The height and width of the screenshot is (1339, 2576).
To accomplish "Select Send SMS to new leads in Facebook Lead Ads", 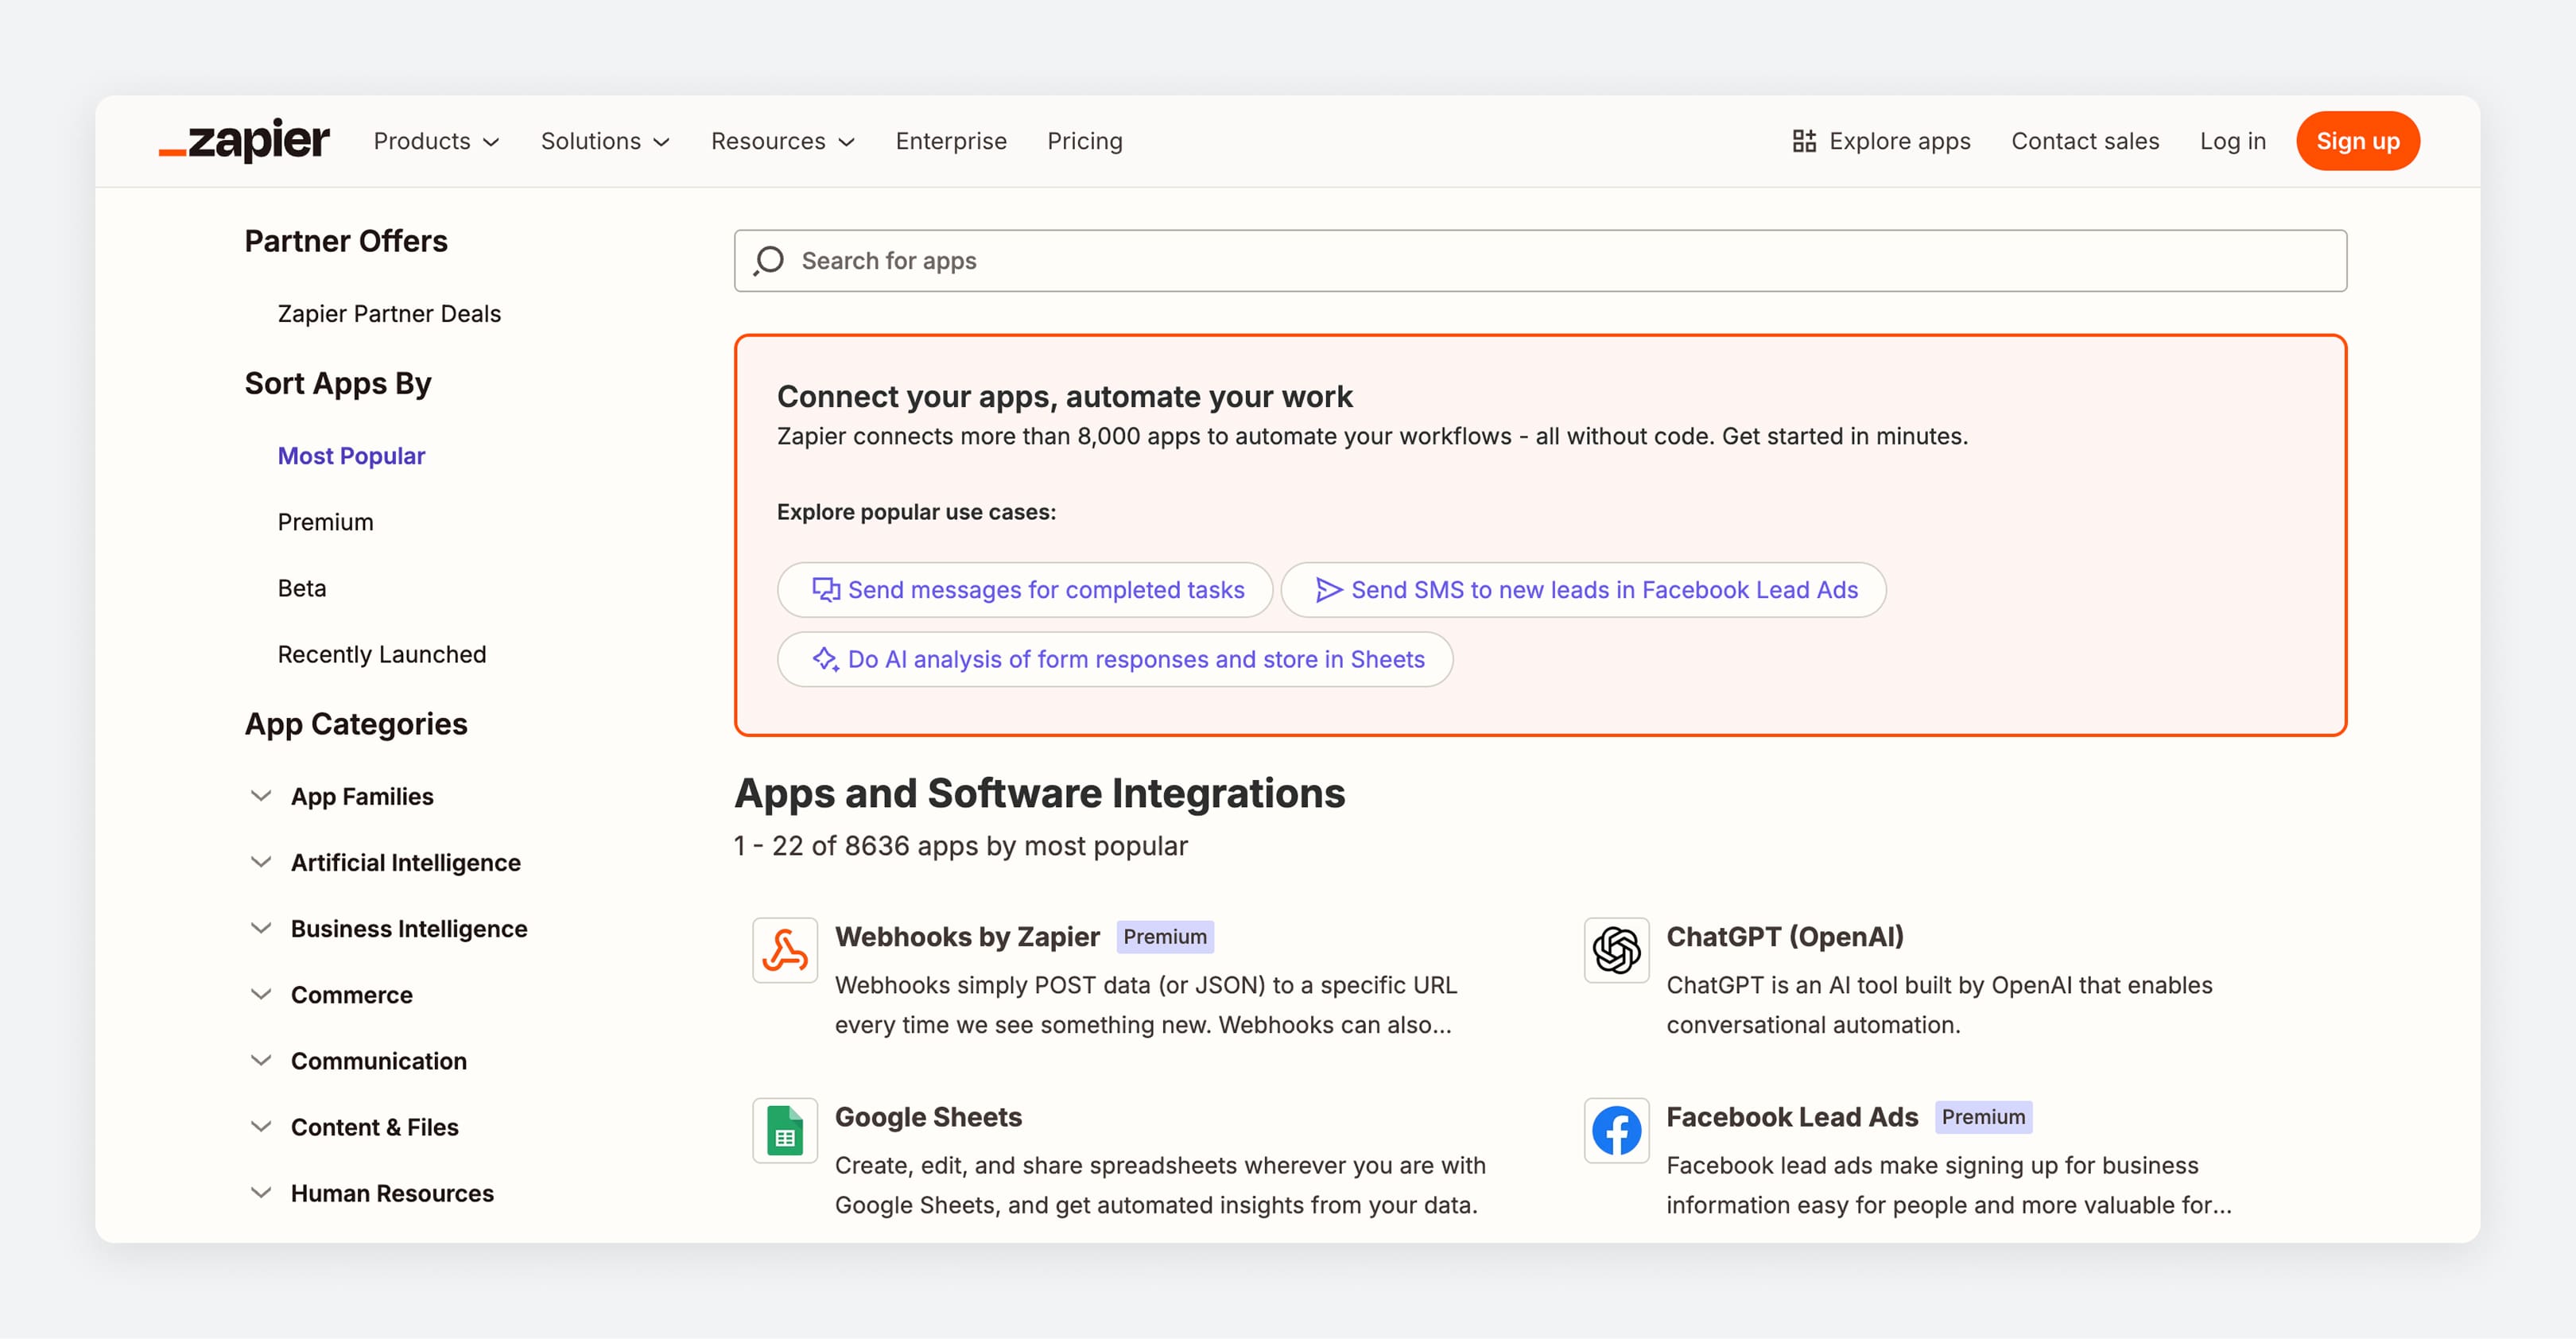I will coord(1583,590).
